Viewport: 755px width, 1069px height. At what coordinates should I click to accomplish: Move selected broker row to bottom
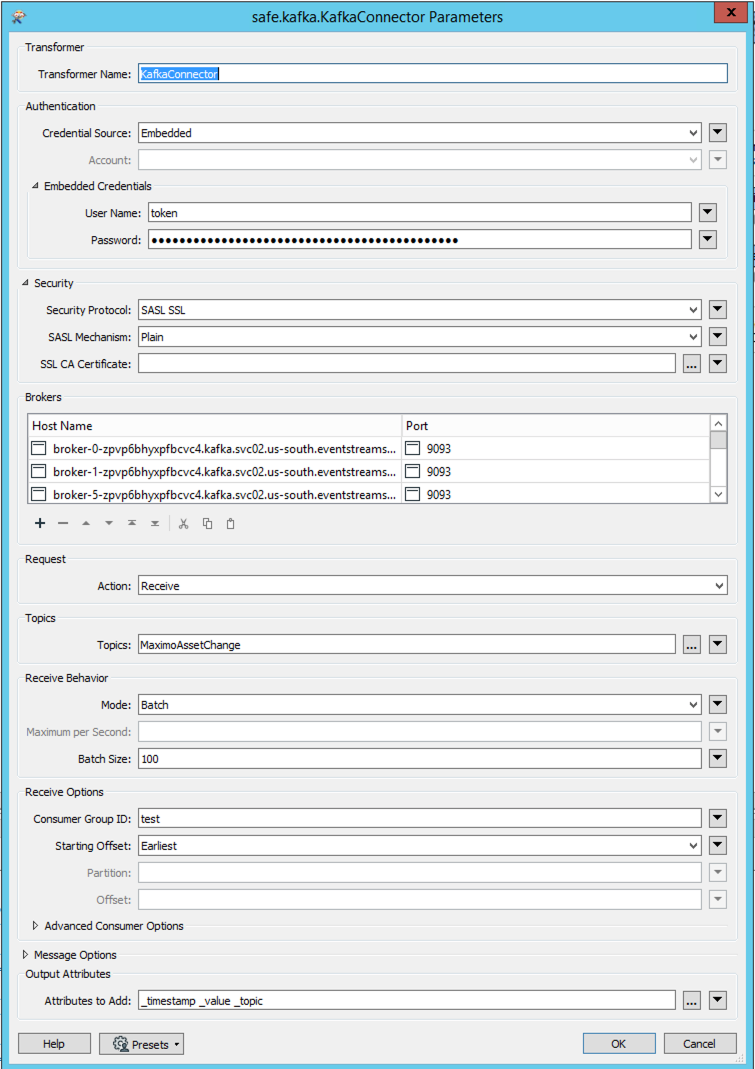point(155,523)
